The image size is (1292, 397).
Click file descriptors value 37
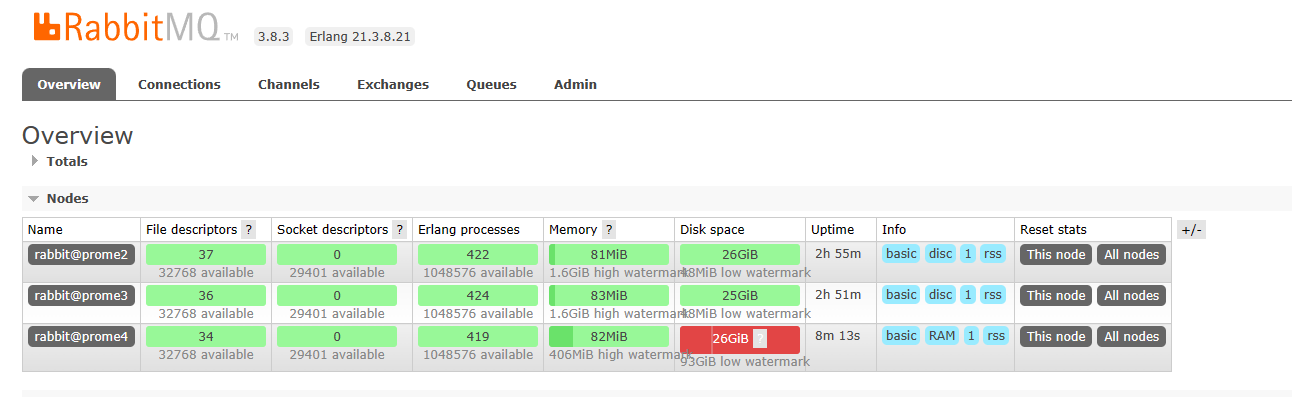click(x=206, y=254)
